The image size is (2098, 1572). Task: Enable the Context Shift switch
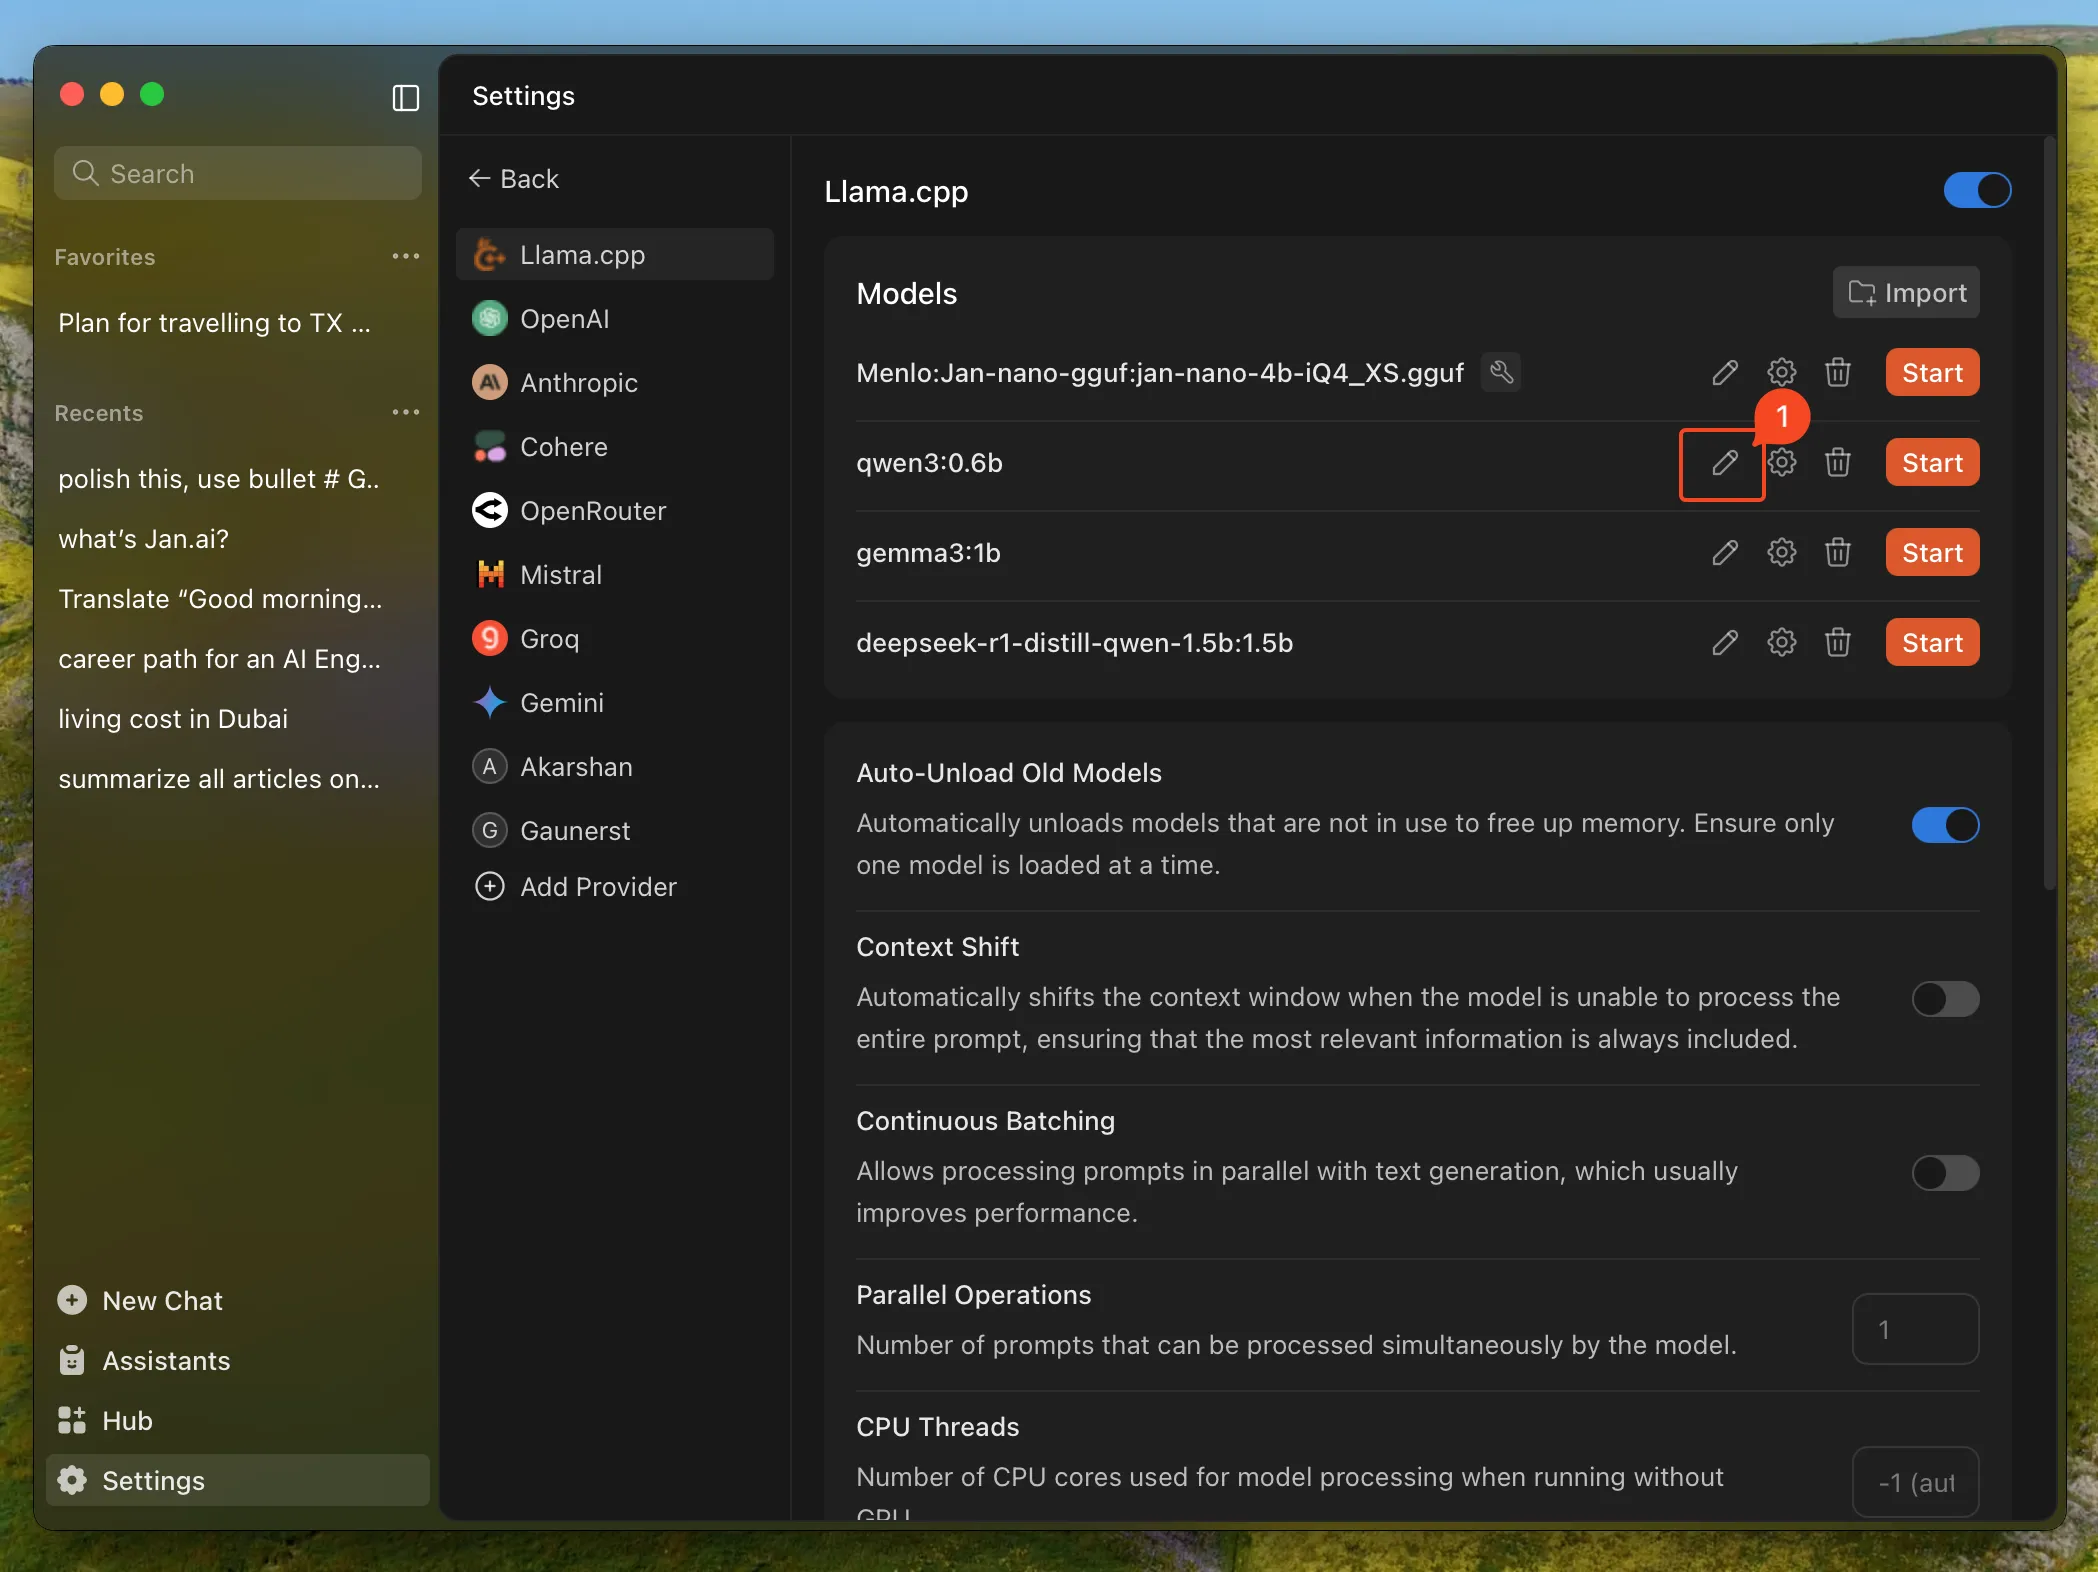1944,999
